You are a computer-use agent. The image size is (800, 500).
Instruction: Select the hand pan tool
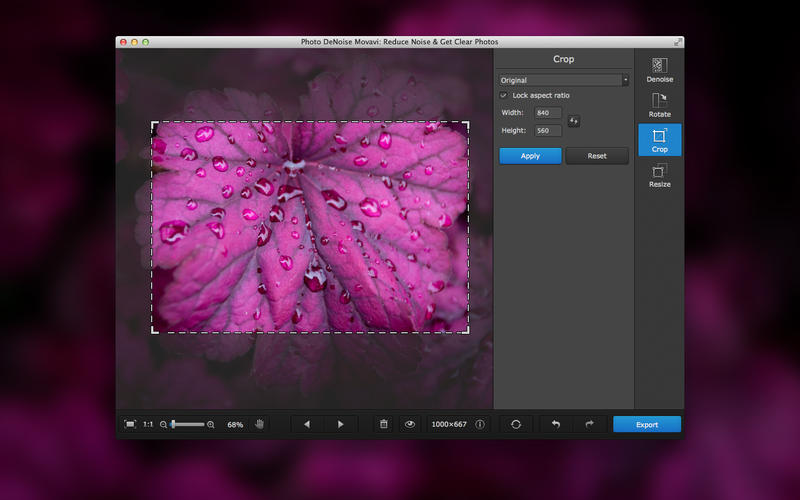pos(259,424)
